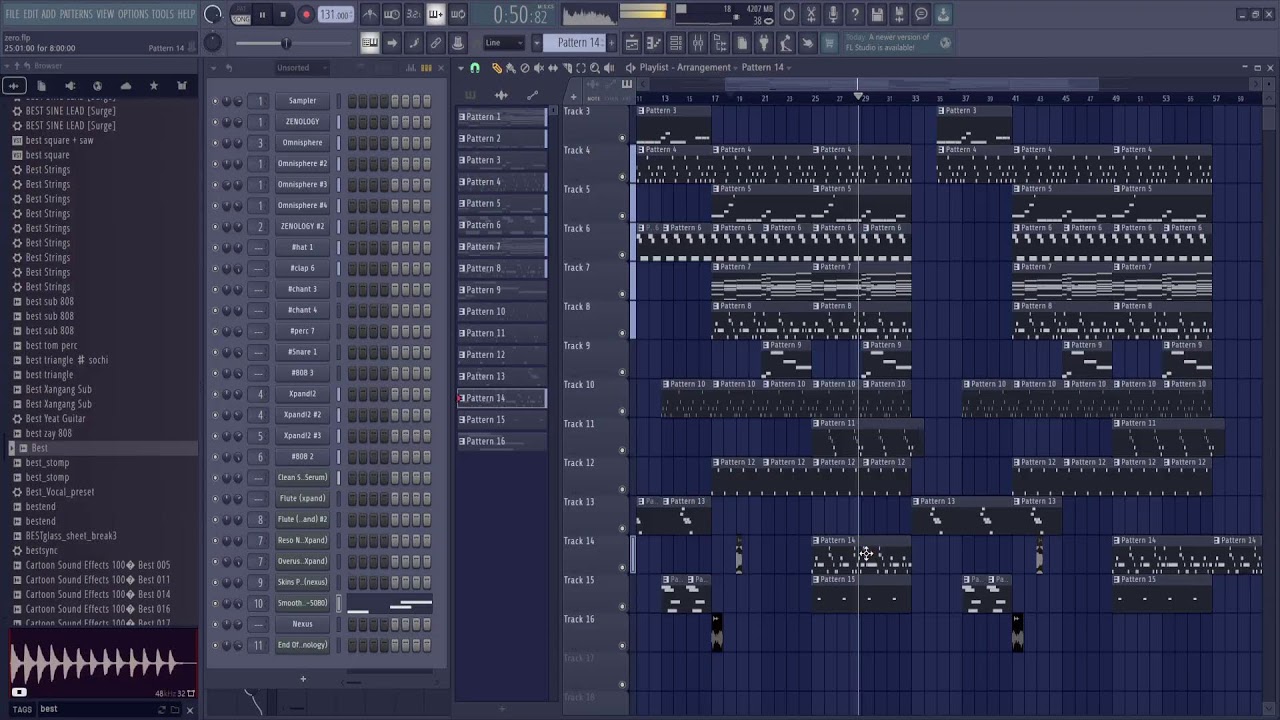Mute playlist Track 4
The width and height of the screenshot is (1280, 720).
(x=622, y=177)
